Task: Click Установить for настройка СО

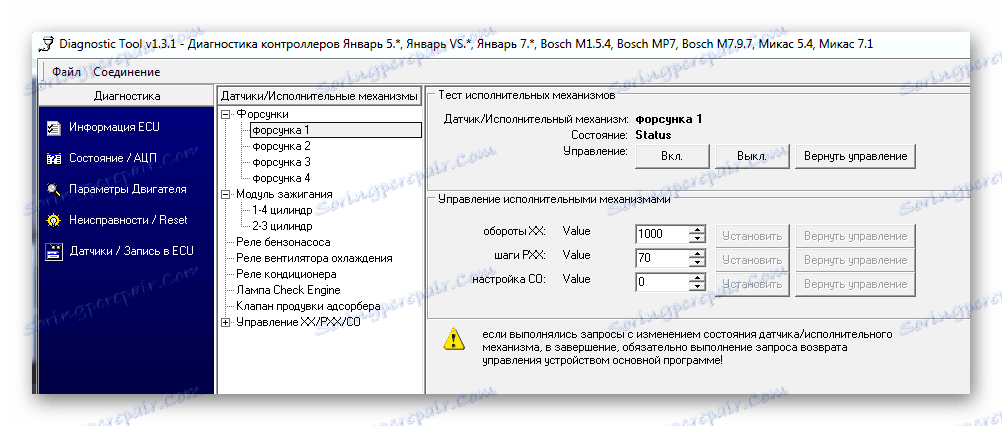Action: coord(752,284)
